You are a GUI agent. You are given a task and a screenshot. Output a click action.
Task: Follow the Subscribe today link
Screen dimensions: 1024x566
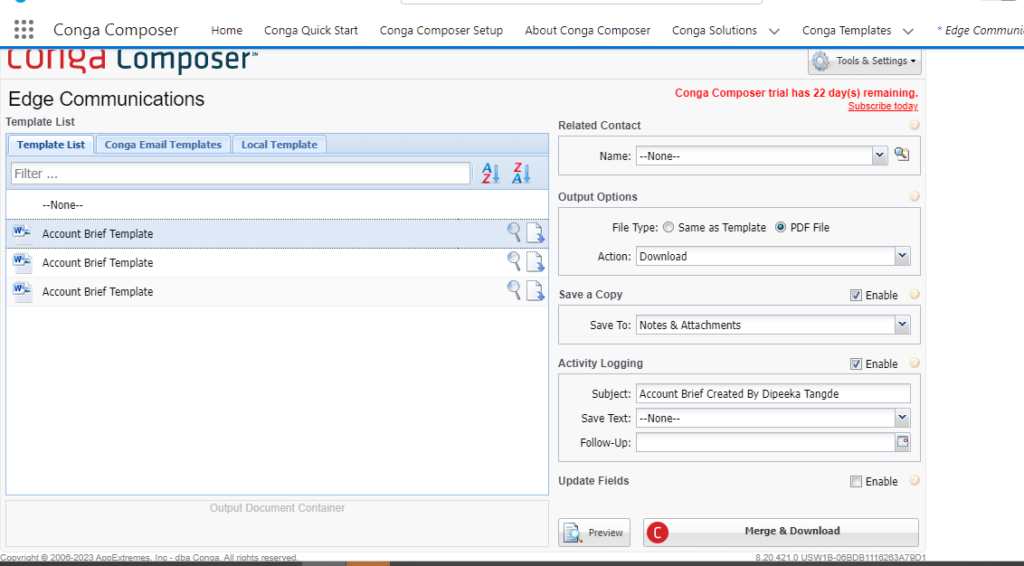(883, 106)
